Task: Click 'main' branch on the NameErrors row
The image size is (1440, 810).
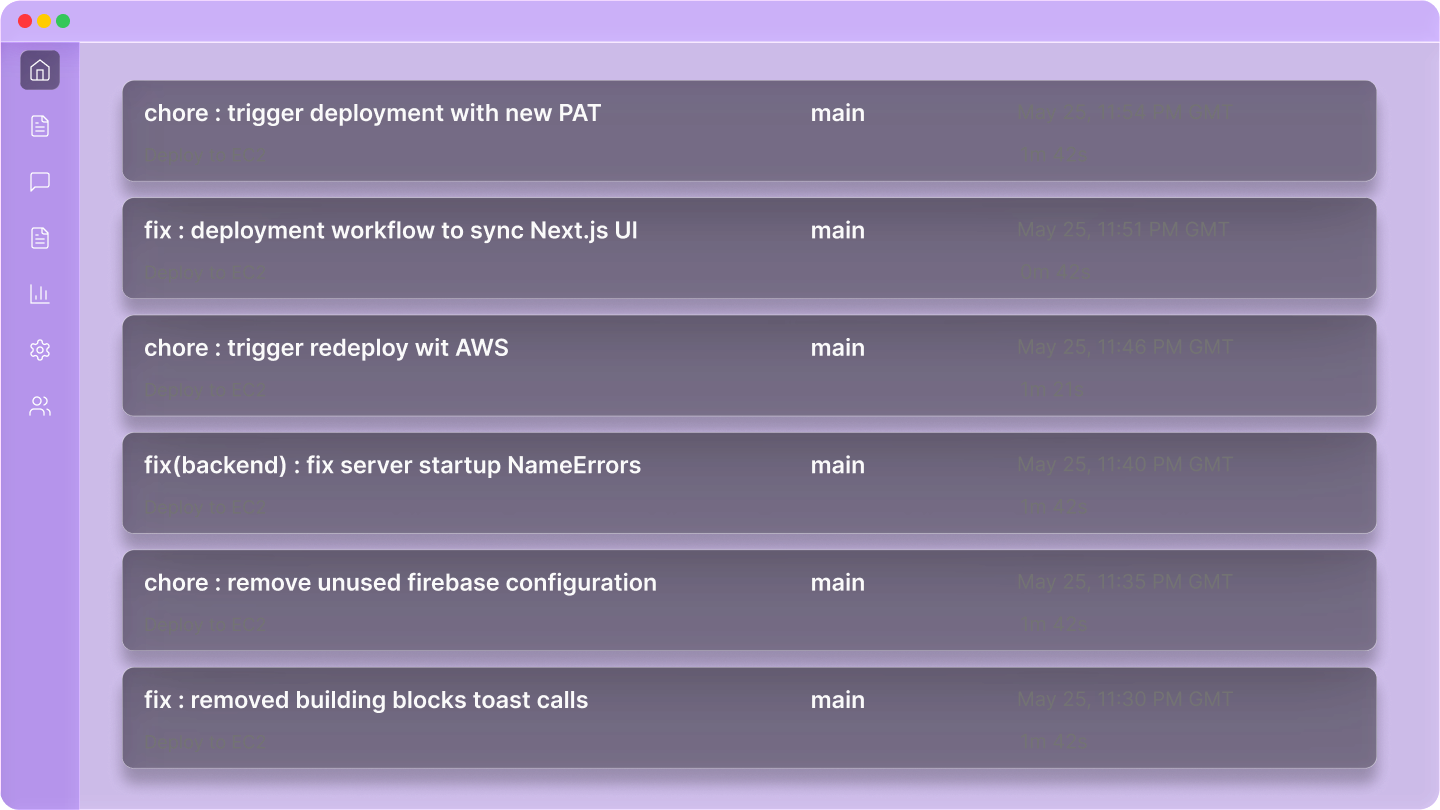Action: [838, 466]
